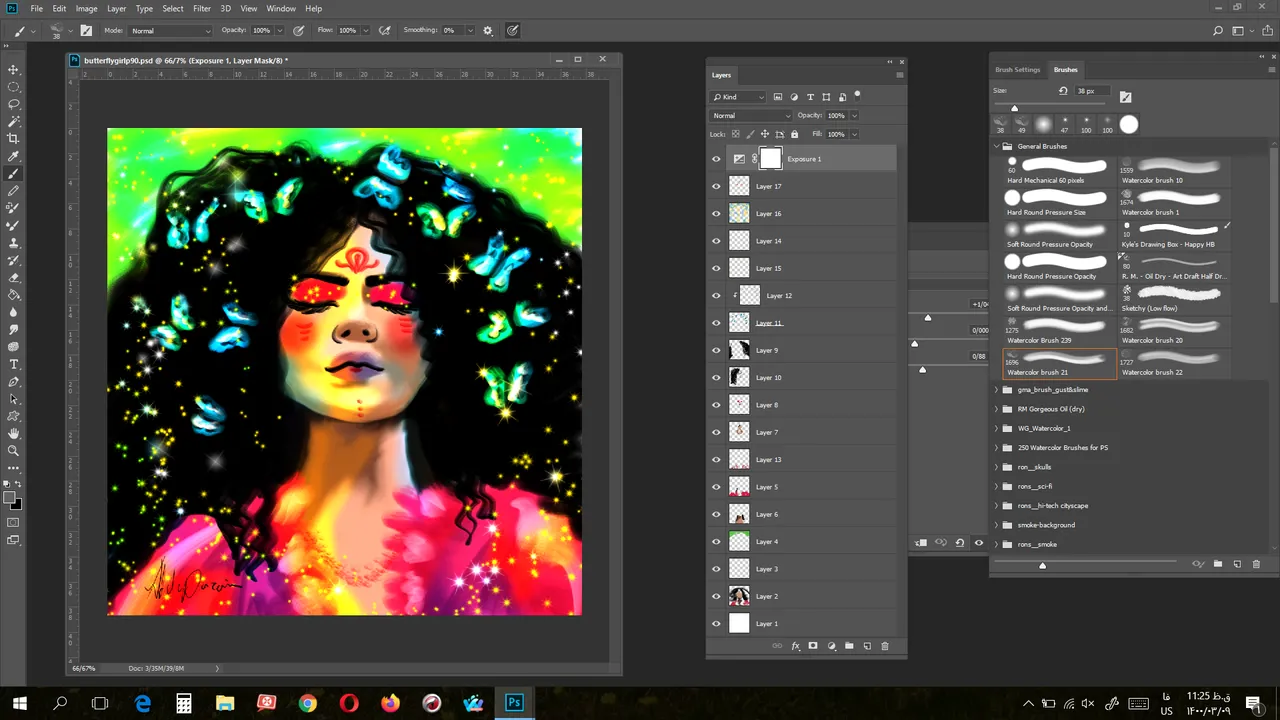Hide the Exposure 1 layer

tap(716, 159)
